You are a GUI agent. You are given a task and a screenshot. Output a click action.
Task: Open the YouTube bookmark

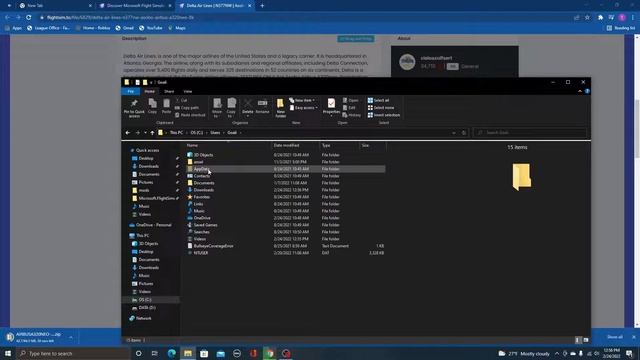151,28
